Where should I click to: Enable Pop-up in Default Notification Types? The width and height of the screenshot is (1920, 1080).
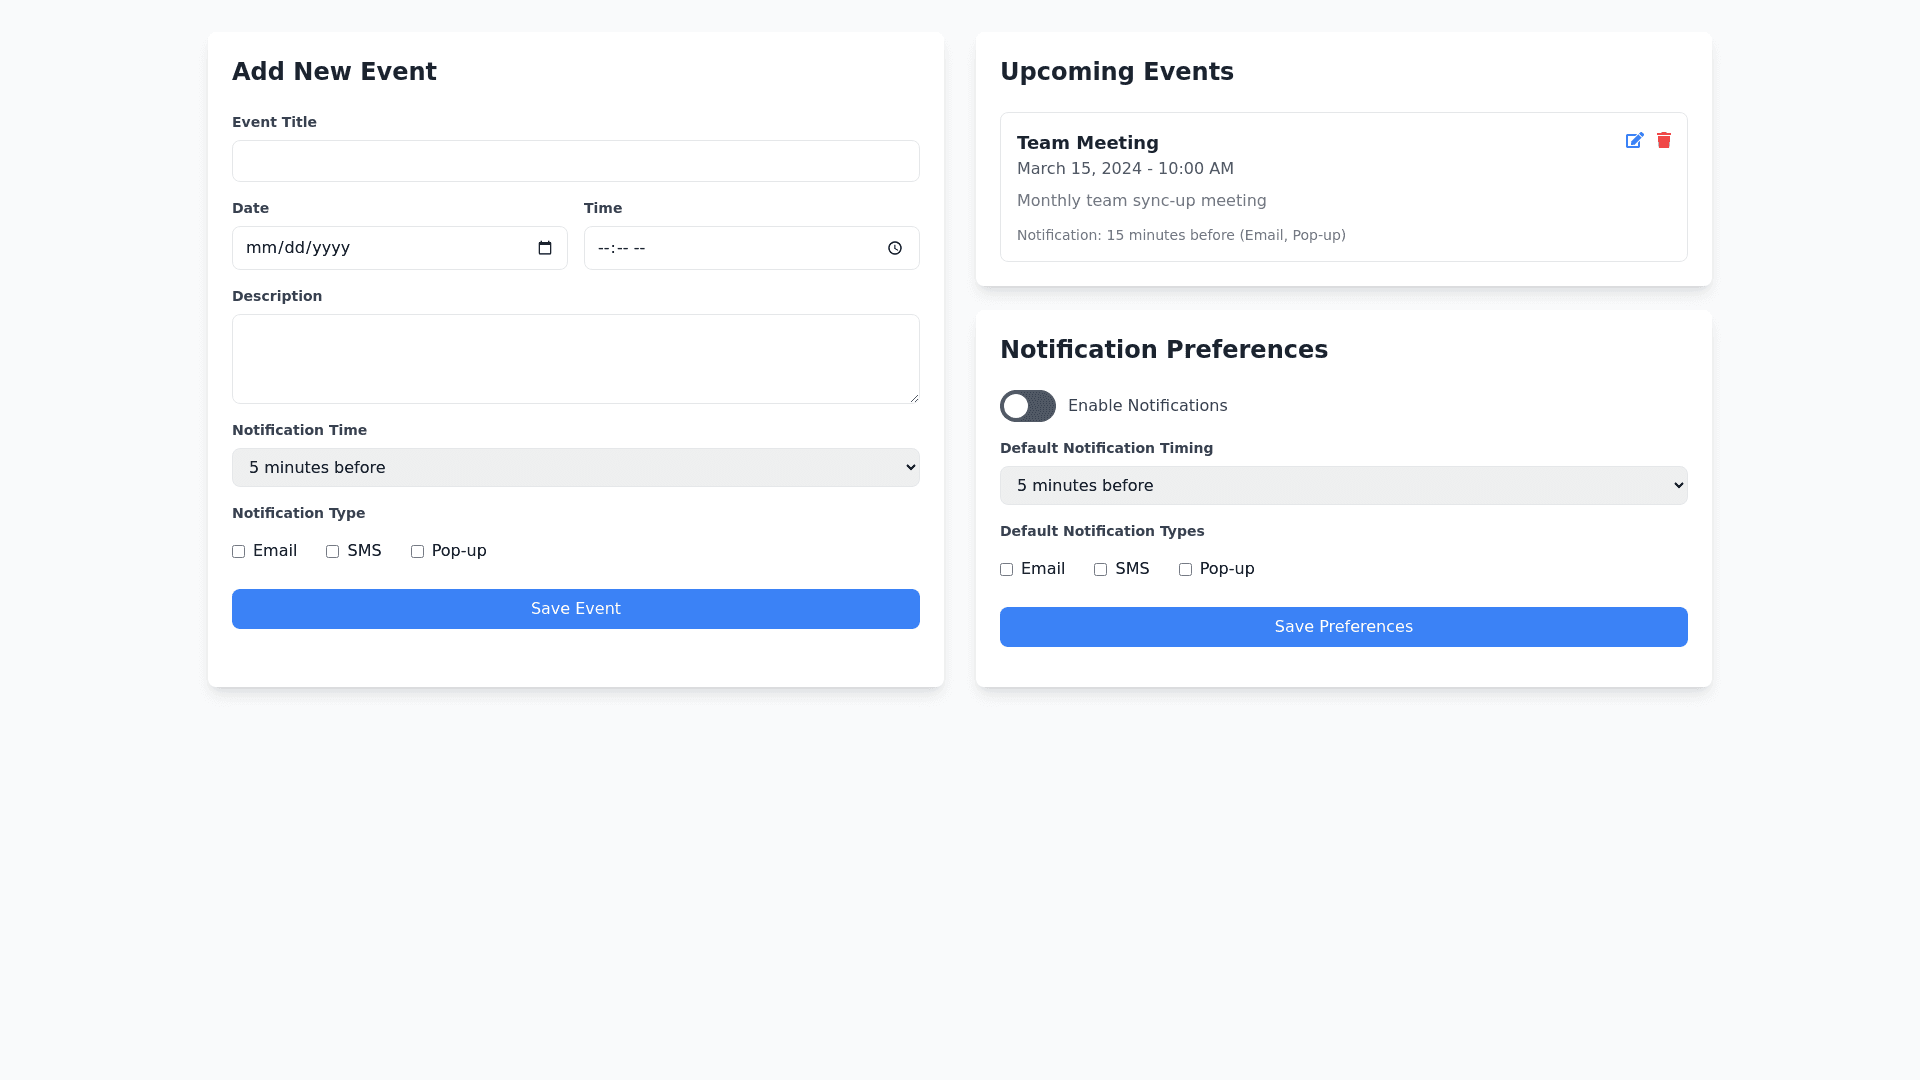click(1186, 570)
